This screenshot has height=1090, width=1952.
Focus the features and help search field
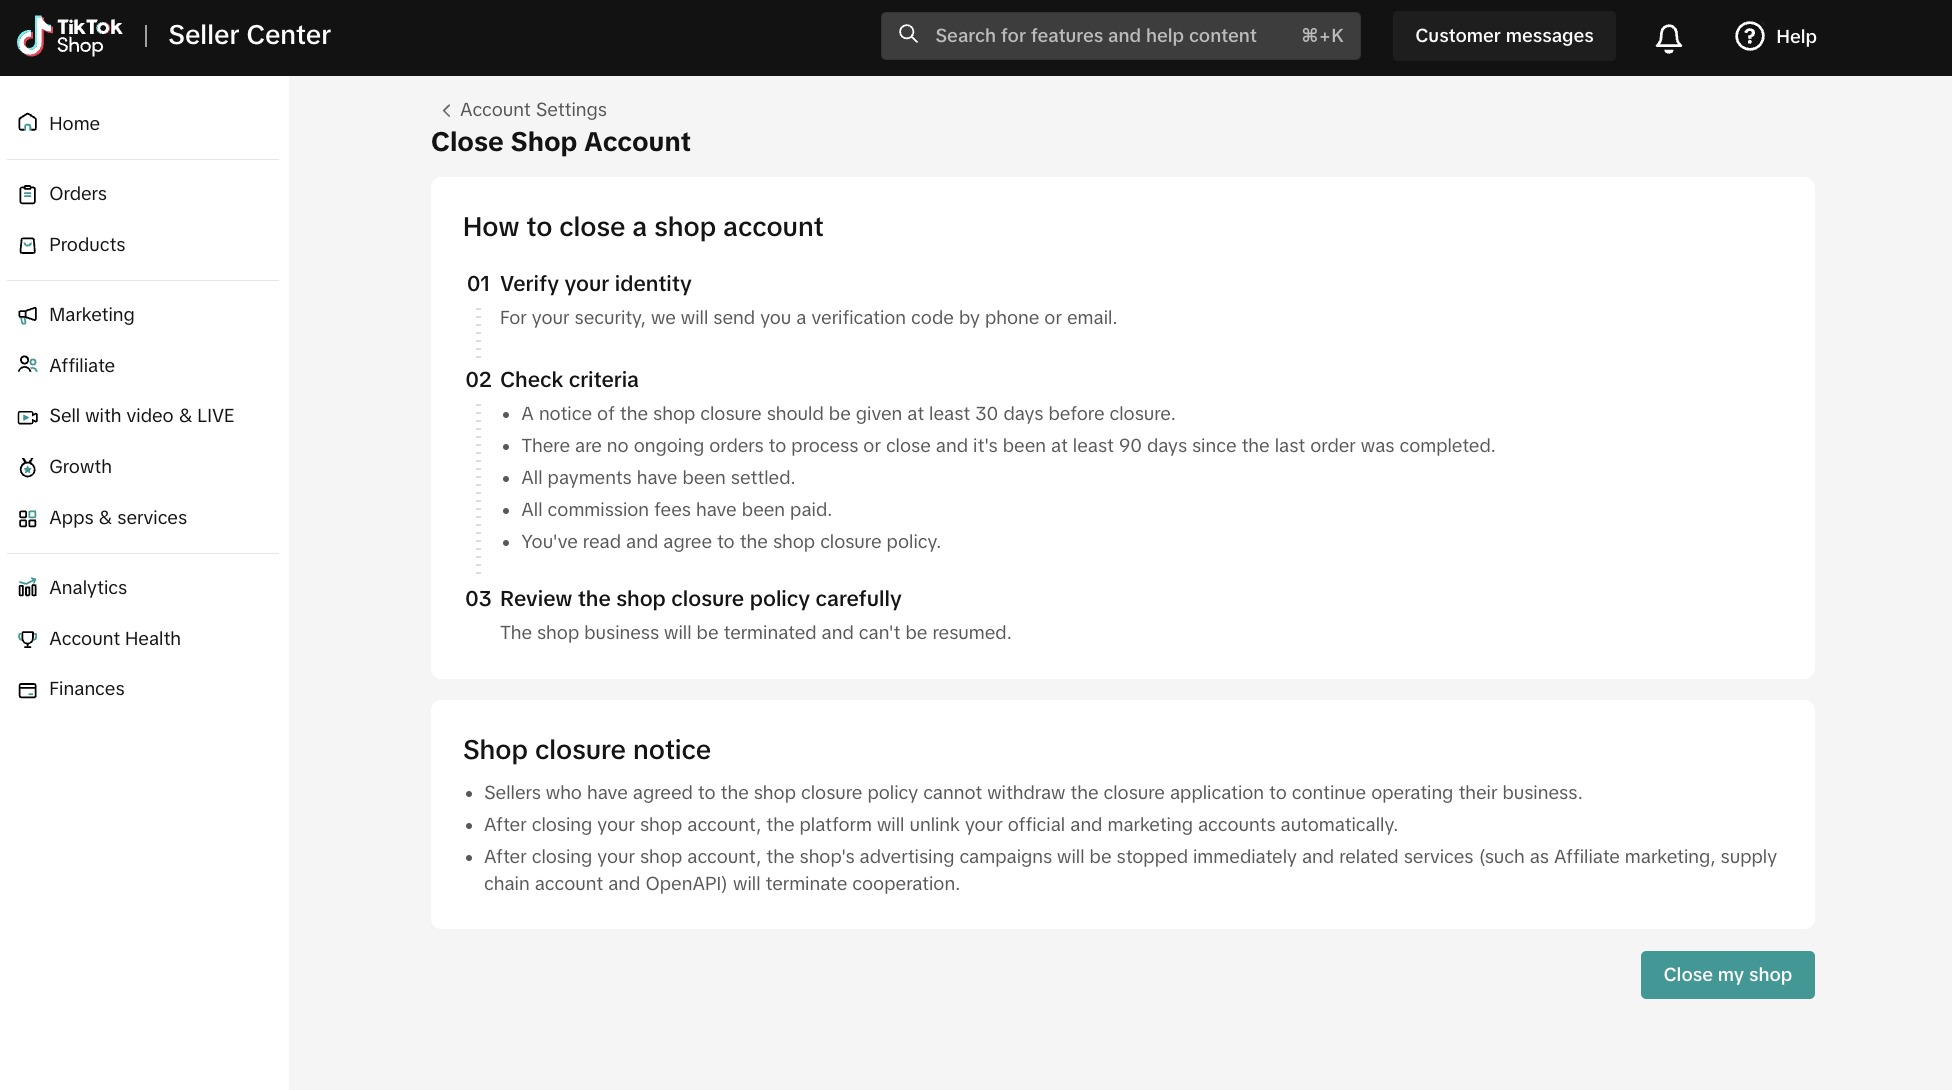coord(1095,36)
